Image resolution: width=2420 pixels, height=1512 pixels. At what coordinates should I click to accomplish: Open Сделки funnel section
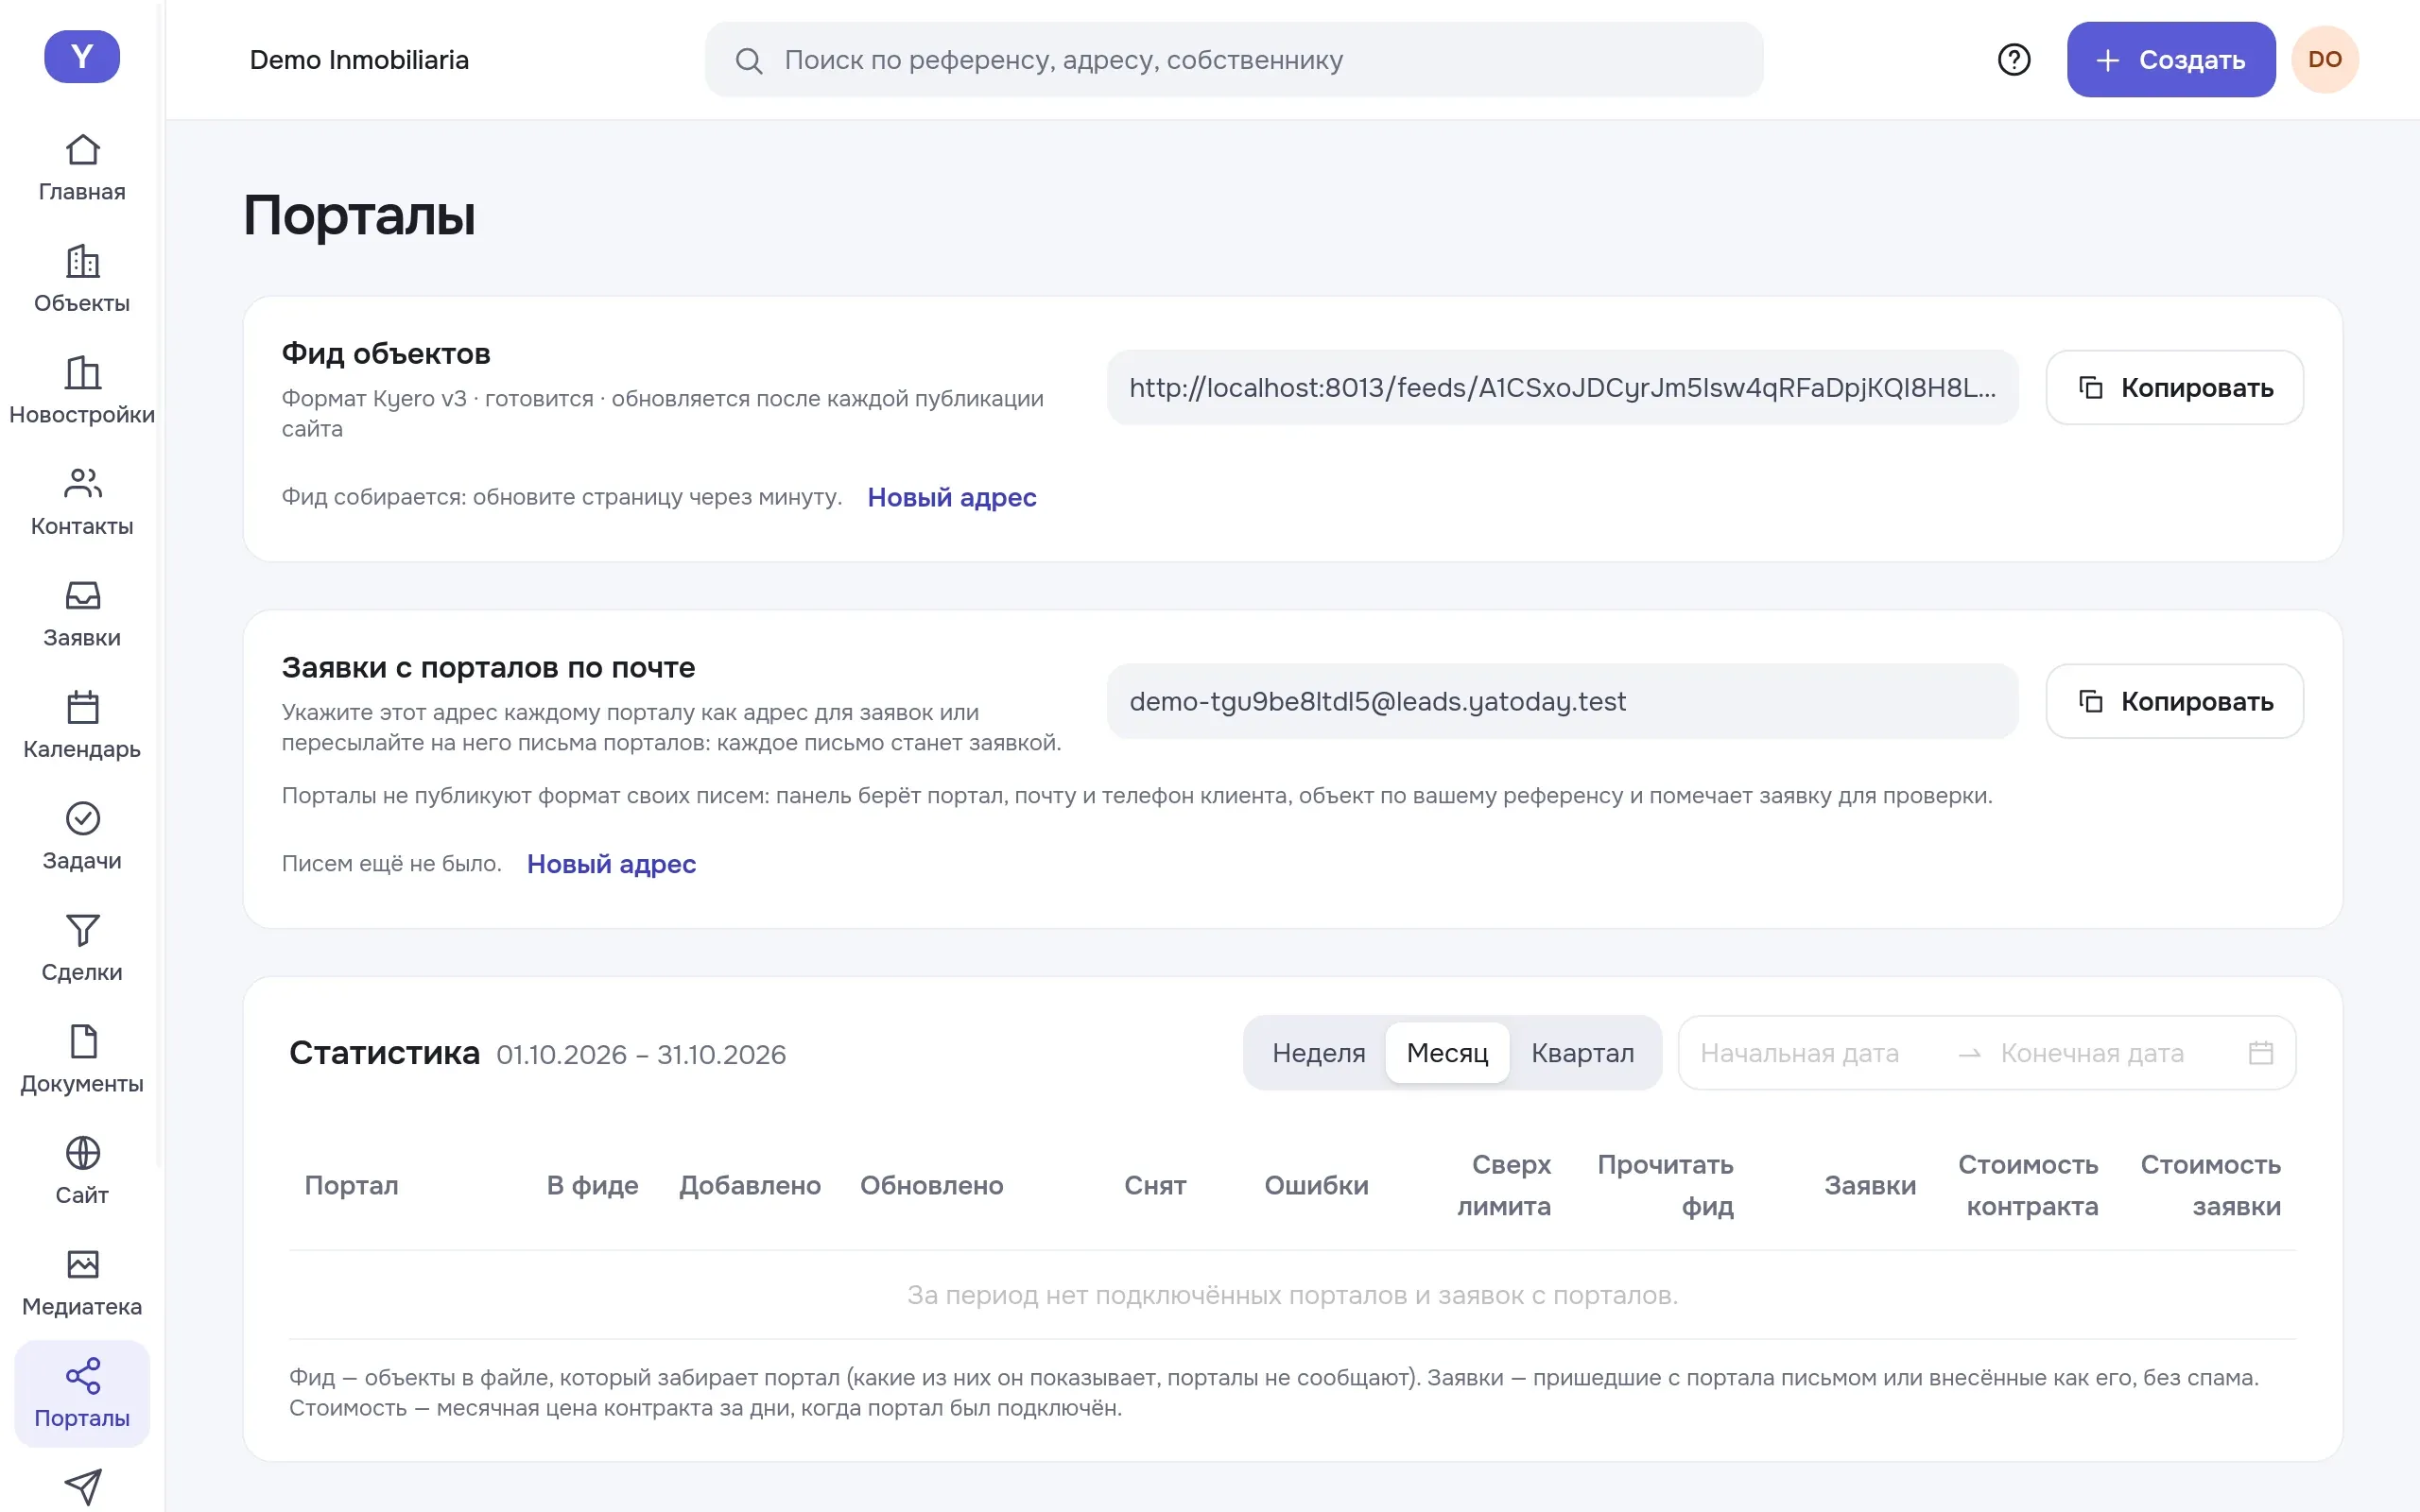(x=82, y=948)
